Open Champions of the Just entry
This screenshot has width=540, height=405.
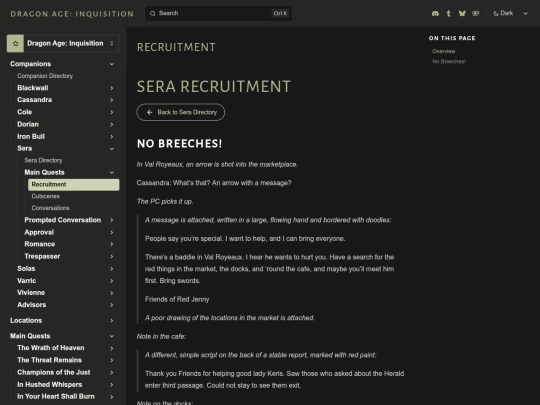point(54,373)
